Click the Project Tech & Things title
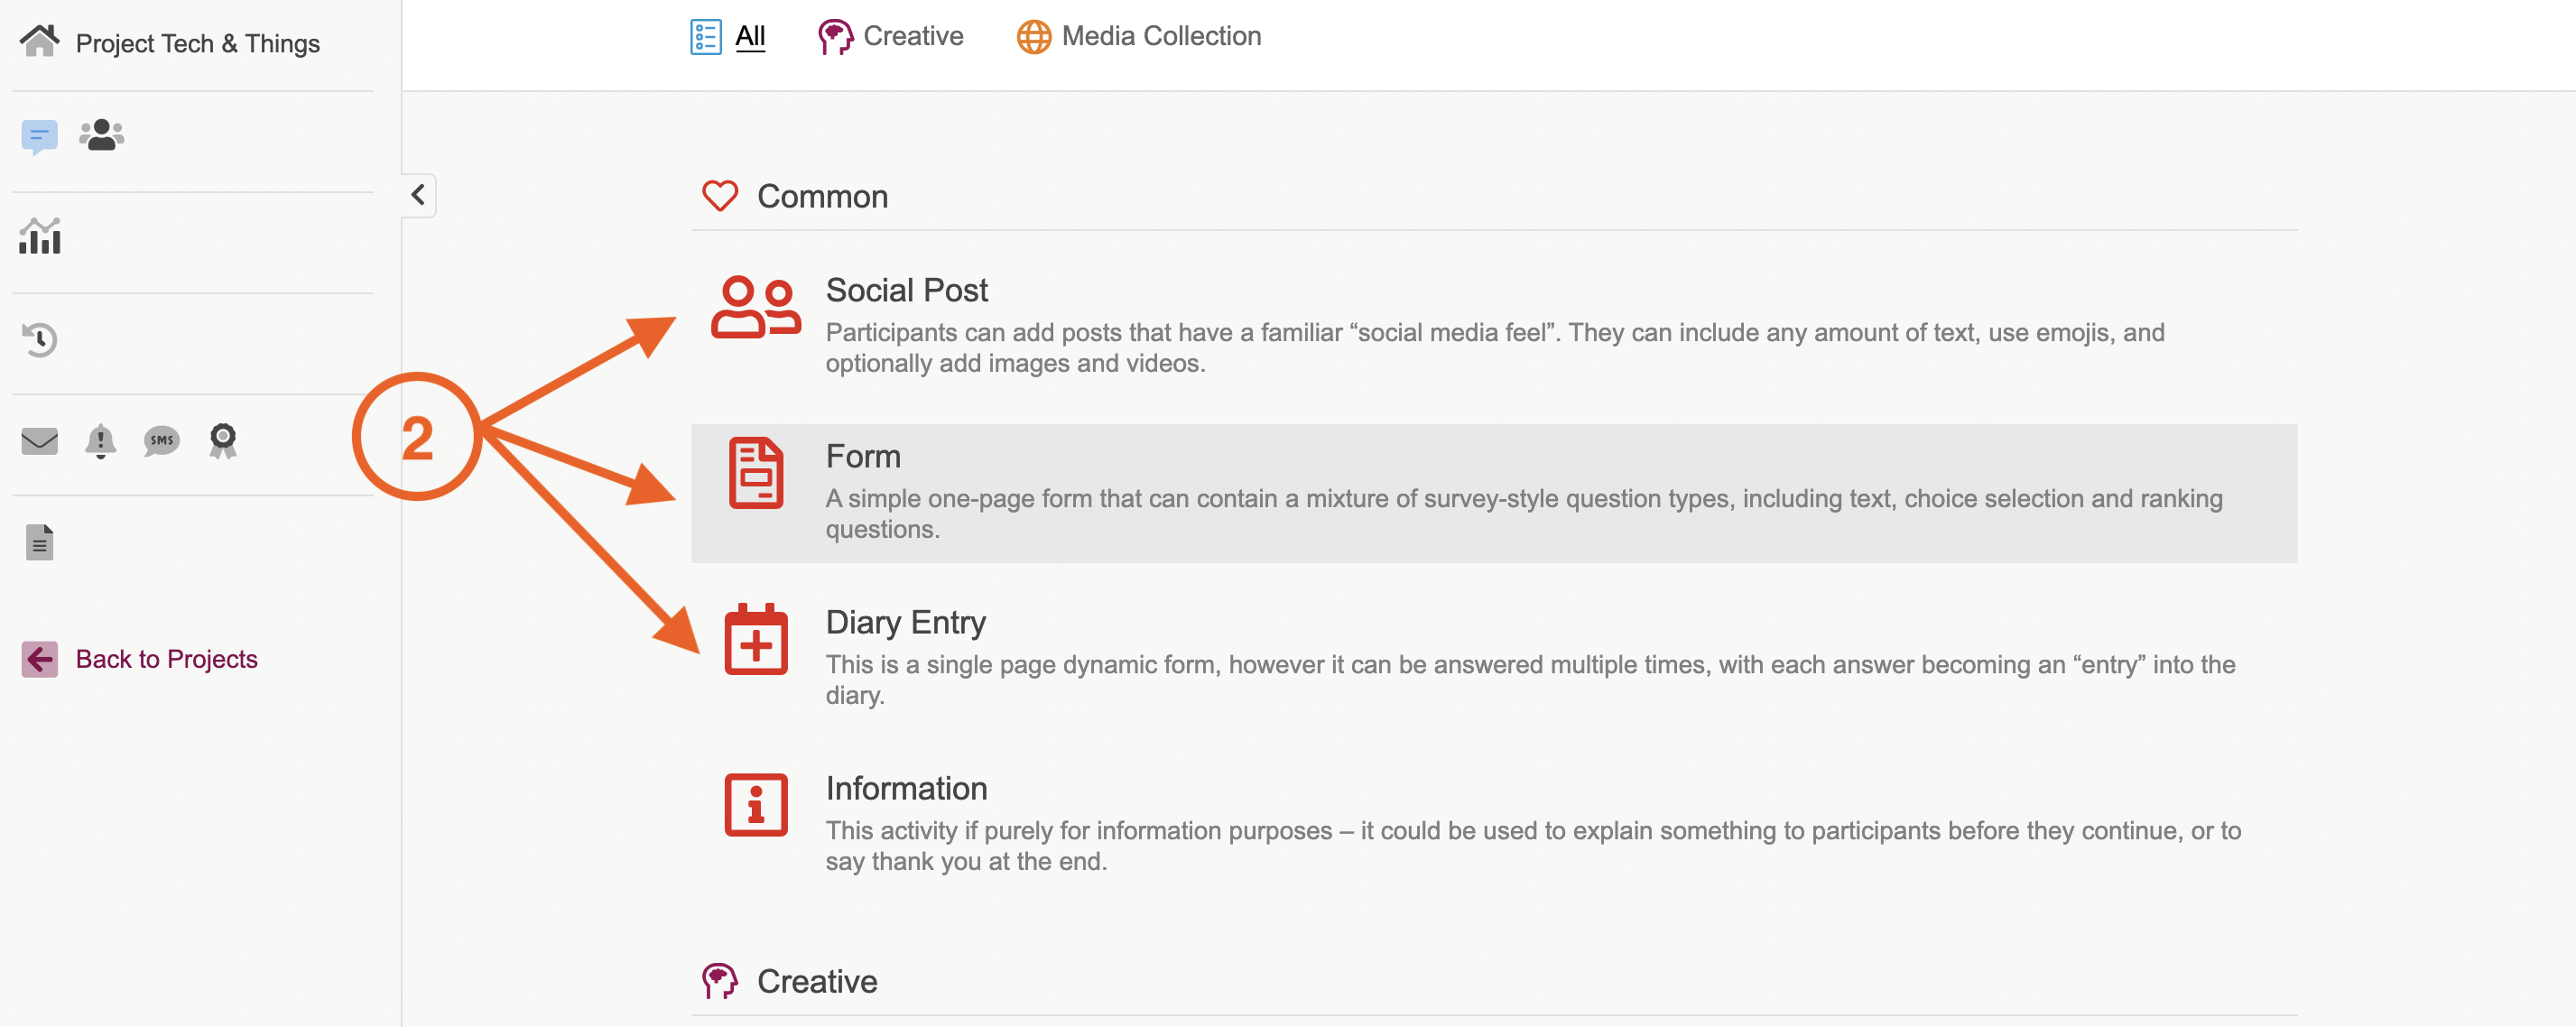Screen dimensions: 2576x1027 coord(197,44)
